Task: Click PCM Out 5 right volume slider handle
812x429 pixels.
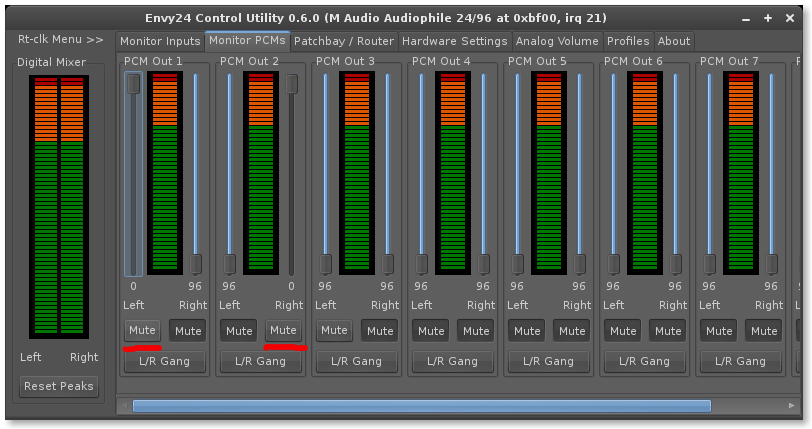Action: [x=579, y=264]
